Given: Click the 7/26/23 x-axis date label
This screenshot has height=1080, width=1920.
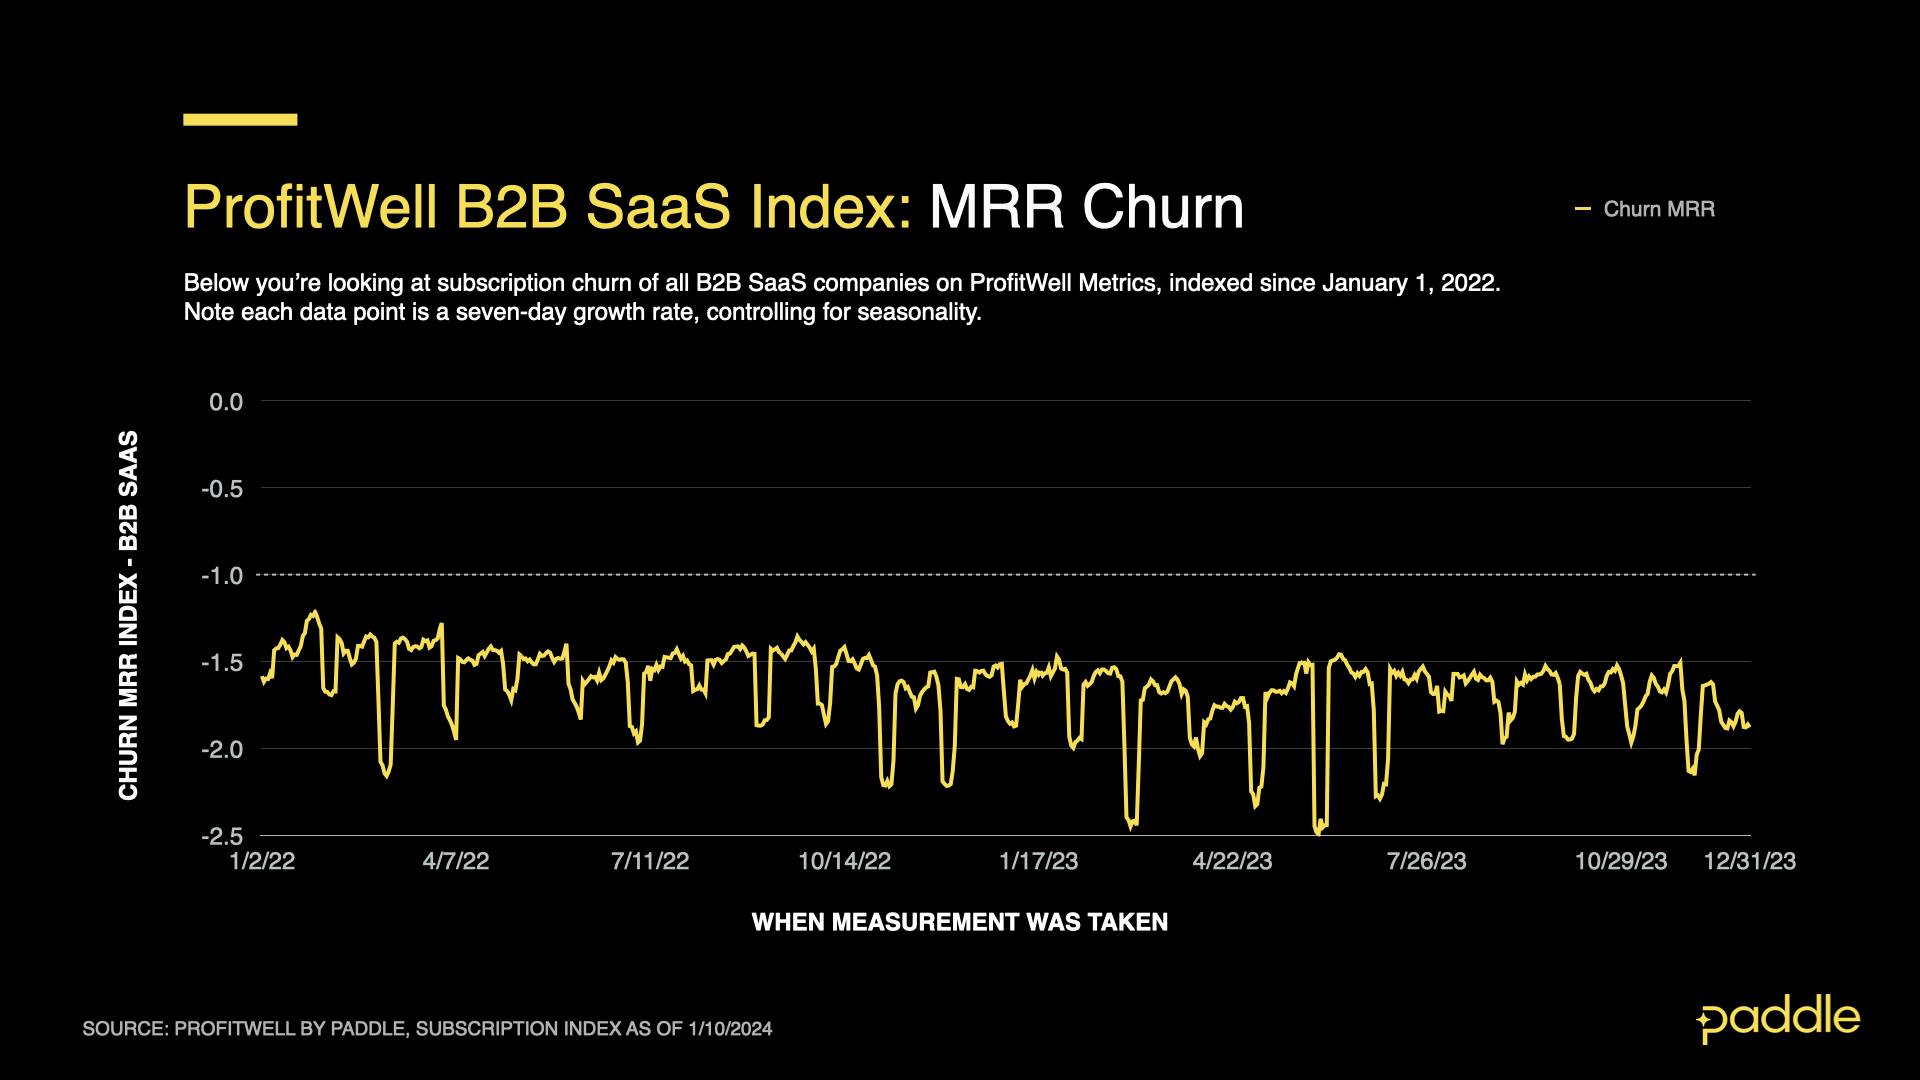Looking at the screenshot, I should [1426, 862].
